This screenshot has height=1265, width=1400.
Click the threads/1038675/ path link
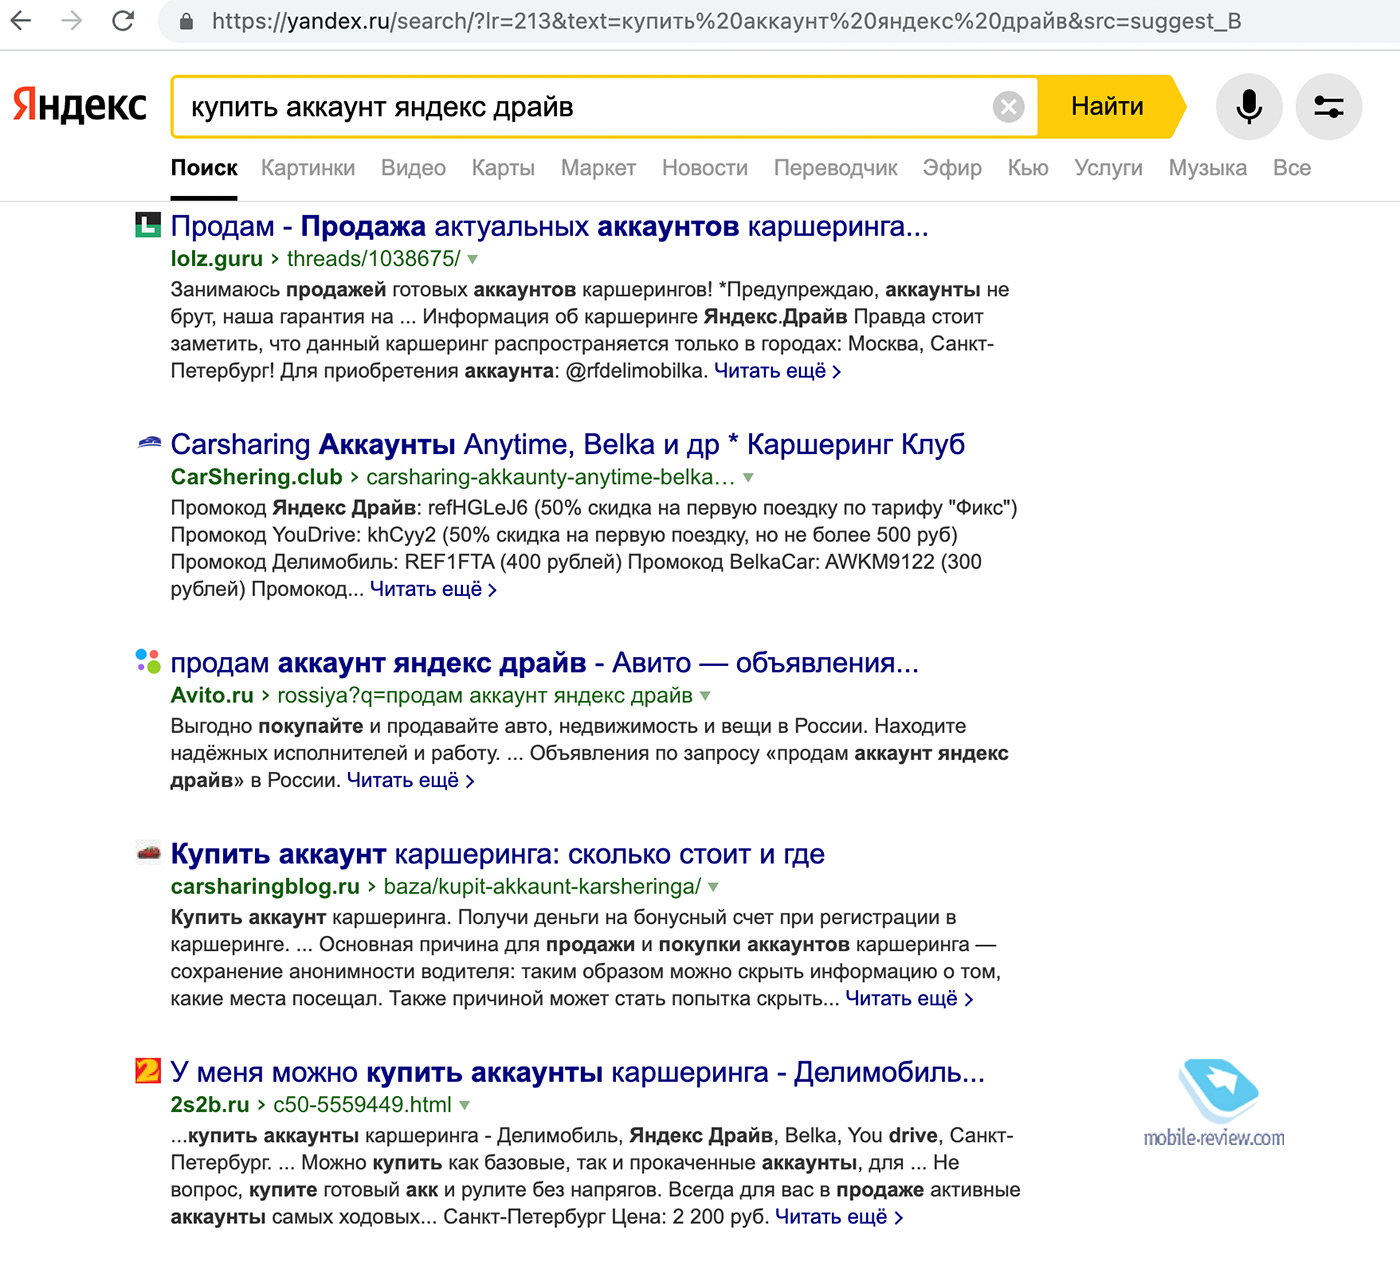click(374, 259)
